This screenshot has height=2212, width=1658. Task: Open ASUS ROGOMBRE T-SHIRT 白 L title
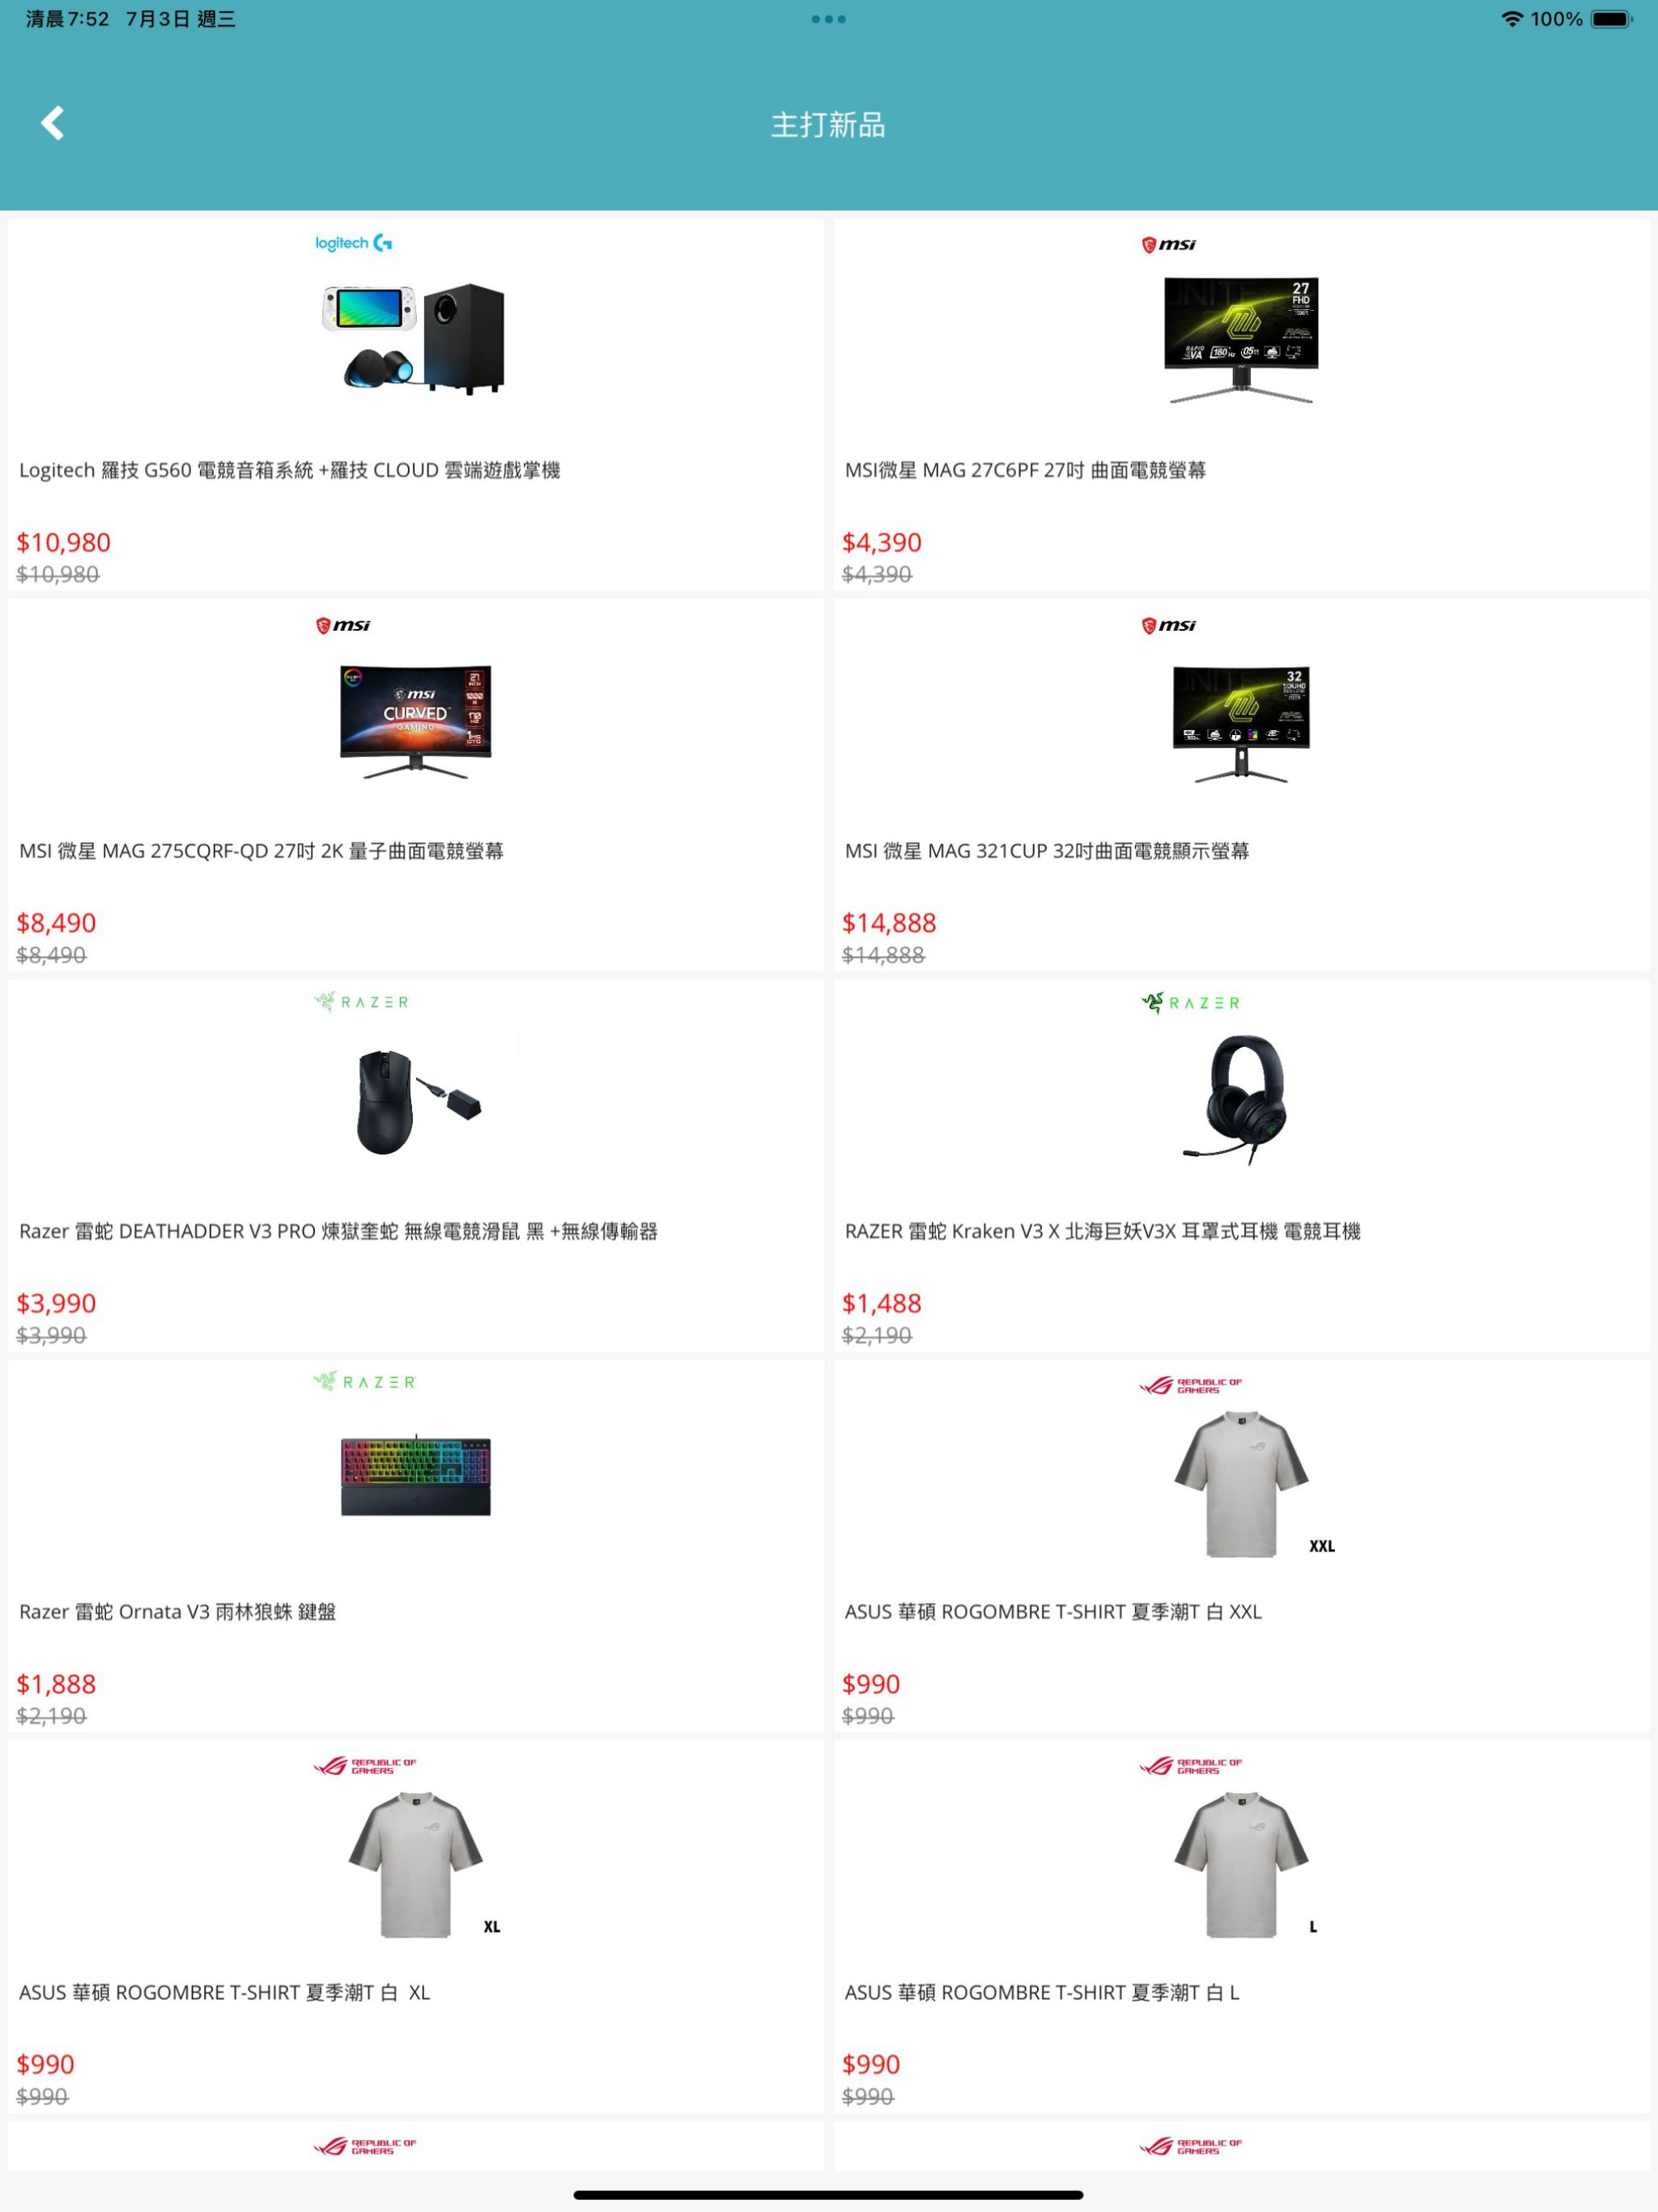click(x=1042, y=1992)
